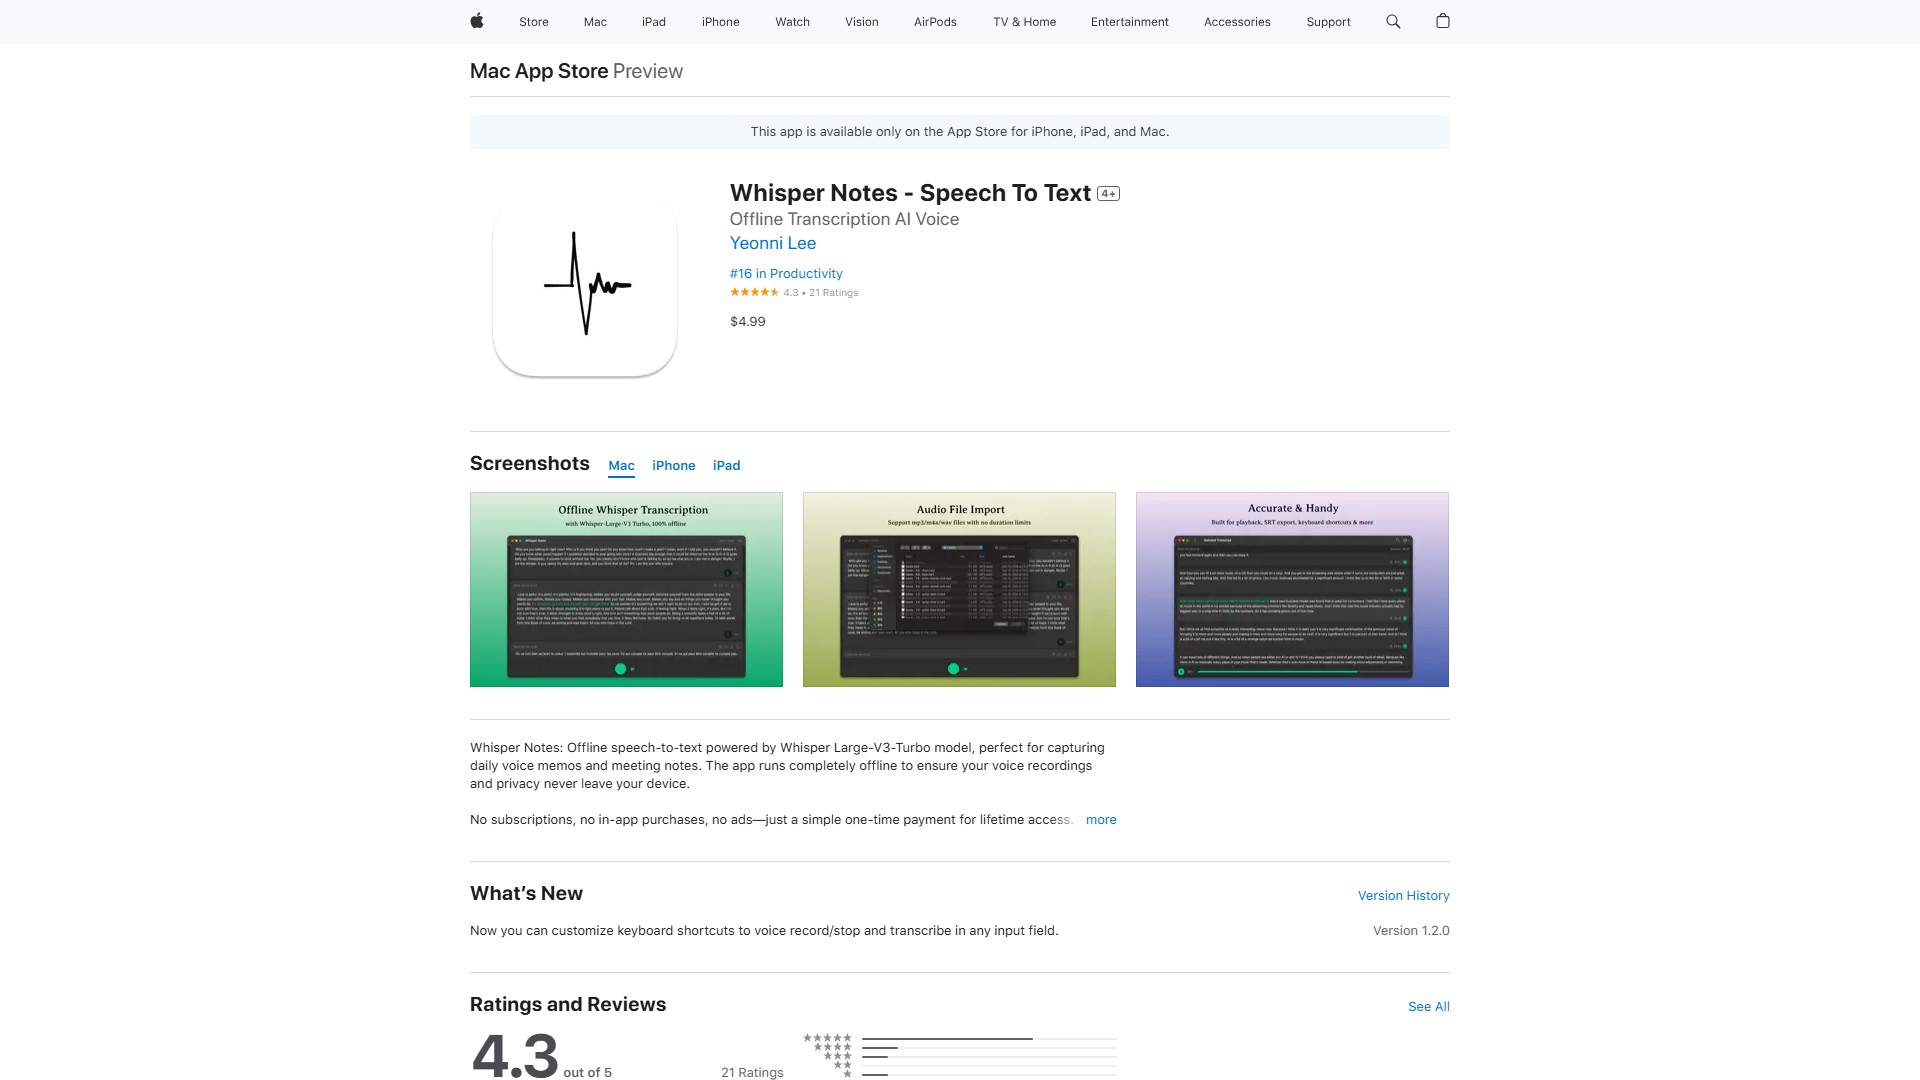
Task: Click the Apple logo icon
Action: tap(477, 21)
